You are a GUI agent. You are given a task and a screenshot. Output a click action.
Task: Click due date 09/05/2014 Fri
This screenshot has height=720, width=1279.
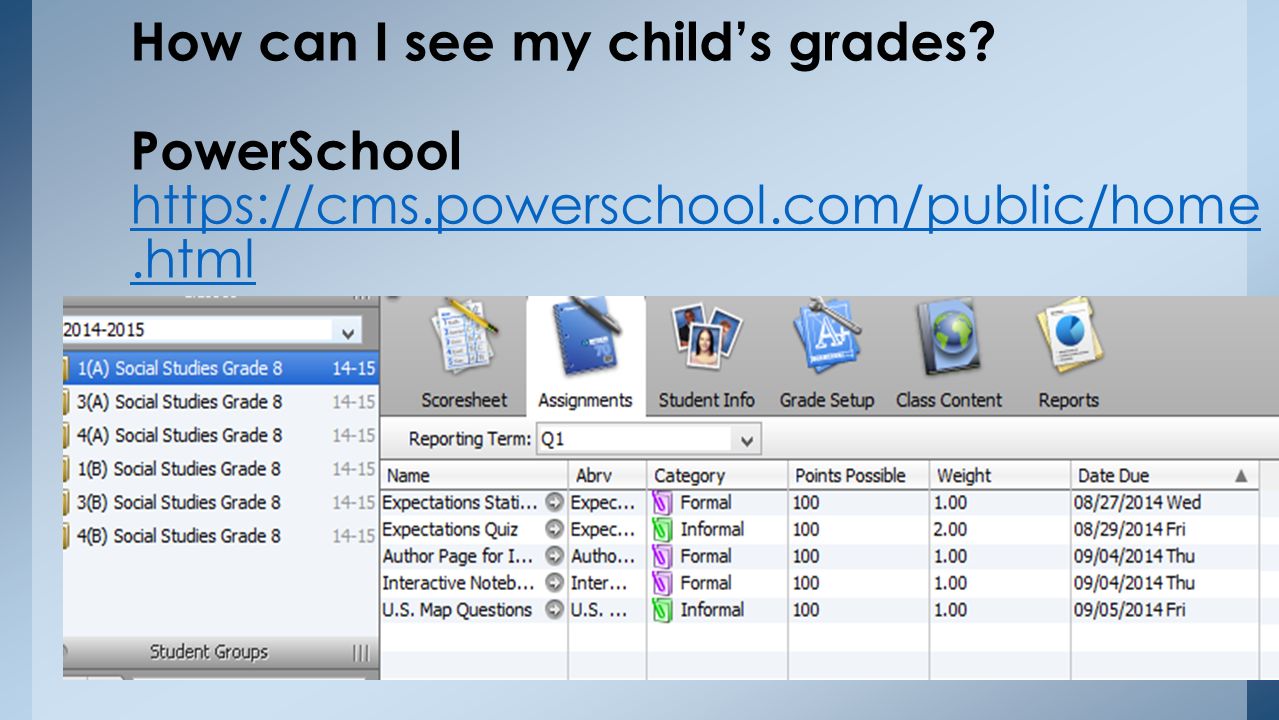1130,609
